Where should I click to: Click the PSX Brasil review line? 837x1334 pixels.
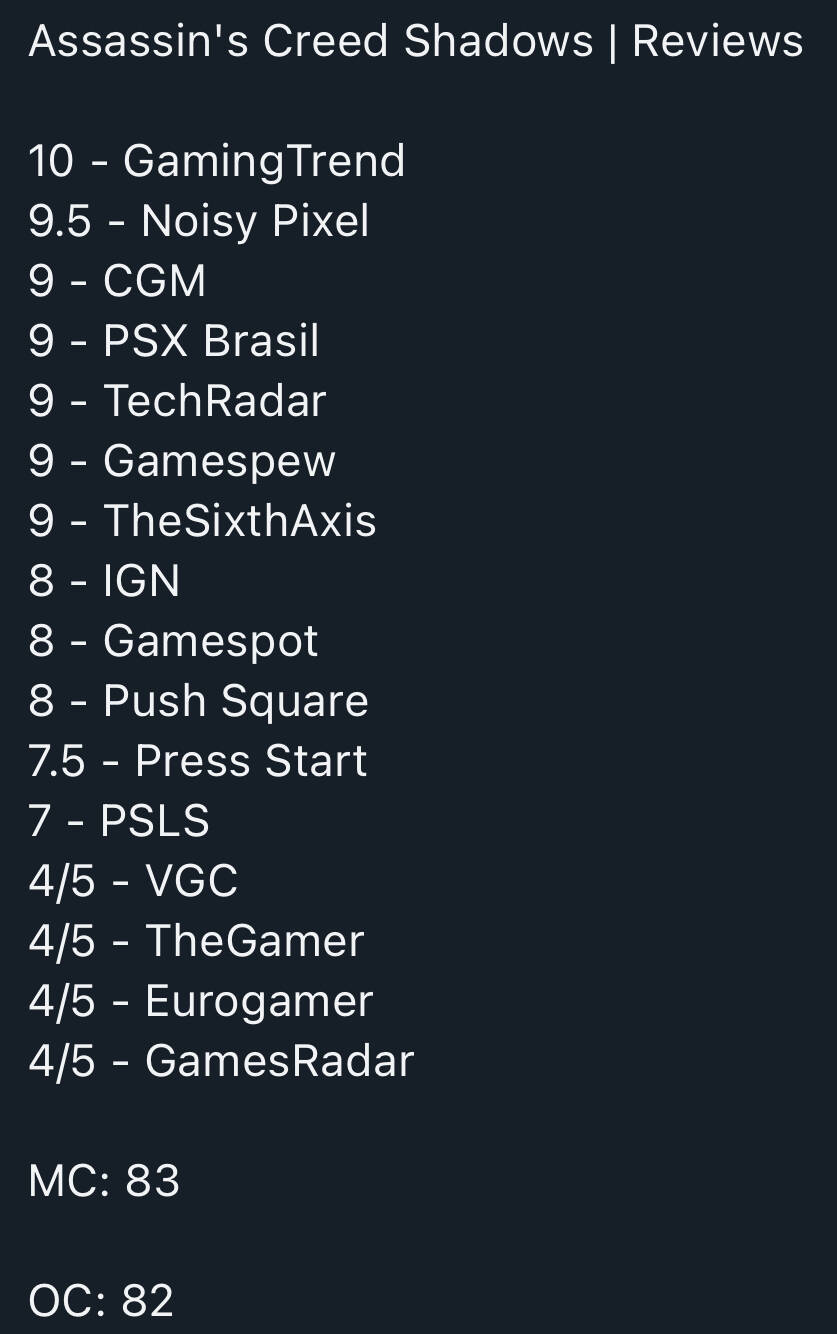point(174,341)
